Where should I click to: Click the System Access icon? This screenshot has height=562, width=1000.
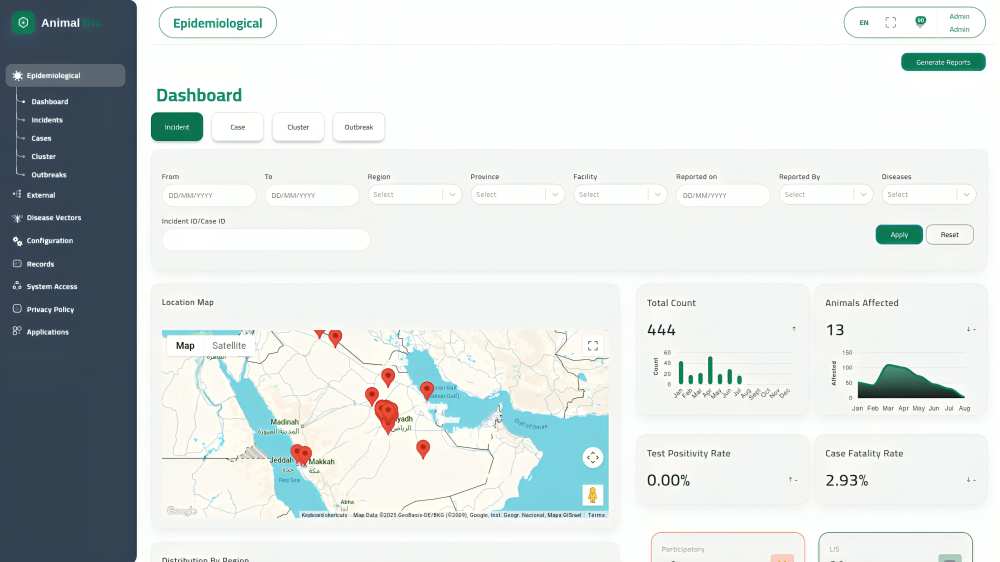[x=17, y=286]
